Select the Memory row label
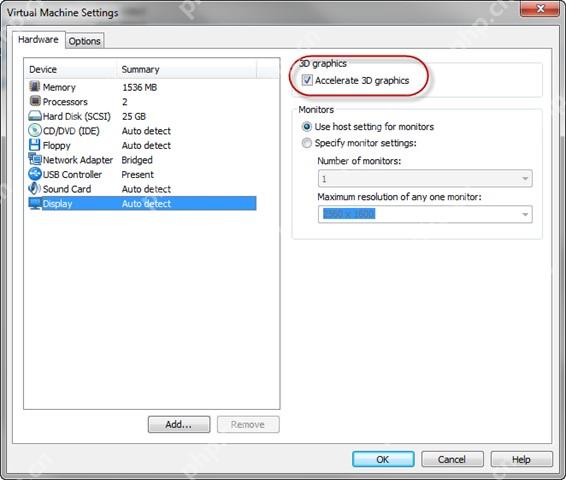The width and height of the screenshot is (566, 480). pyautogui.click(x=59, y=87)
